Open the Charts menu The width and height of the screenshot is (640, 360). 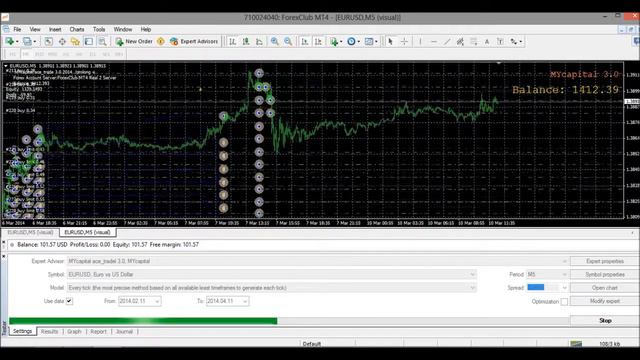(77, 29)
